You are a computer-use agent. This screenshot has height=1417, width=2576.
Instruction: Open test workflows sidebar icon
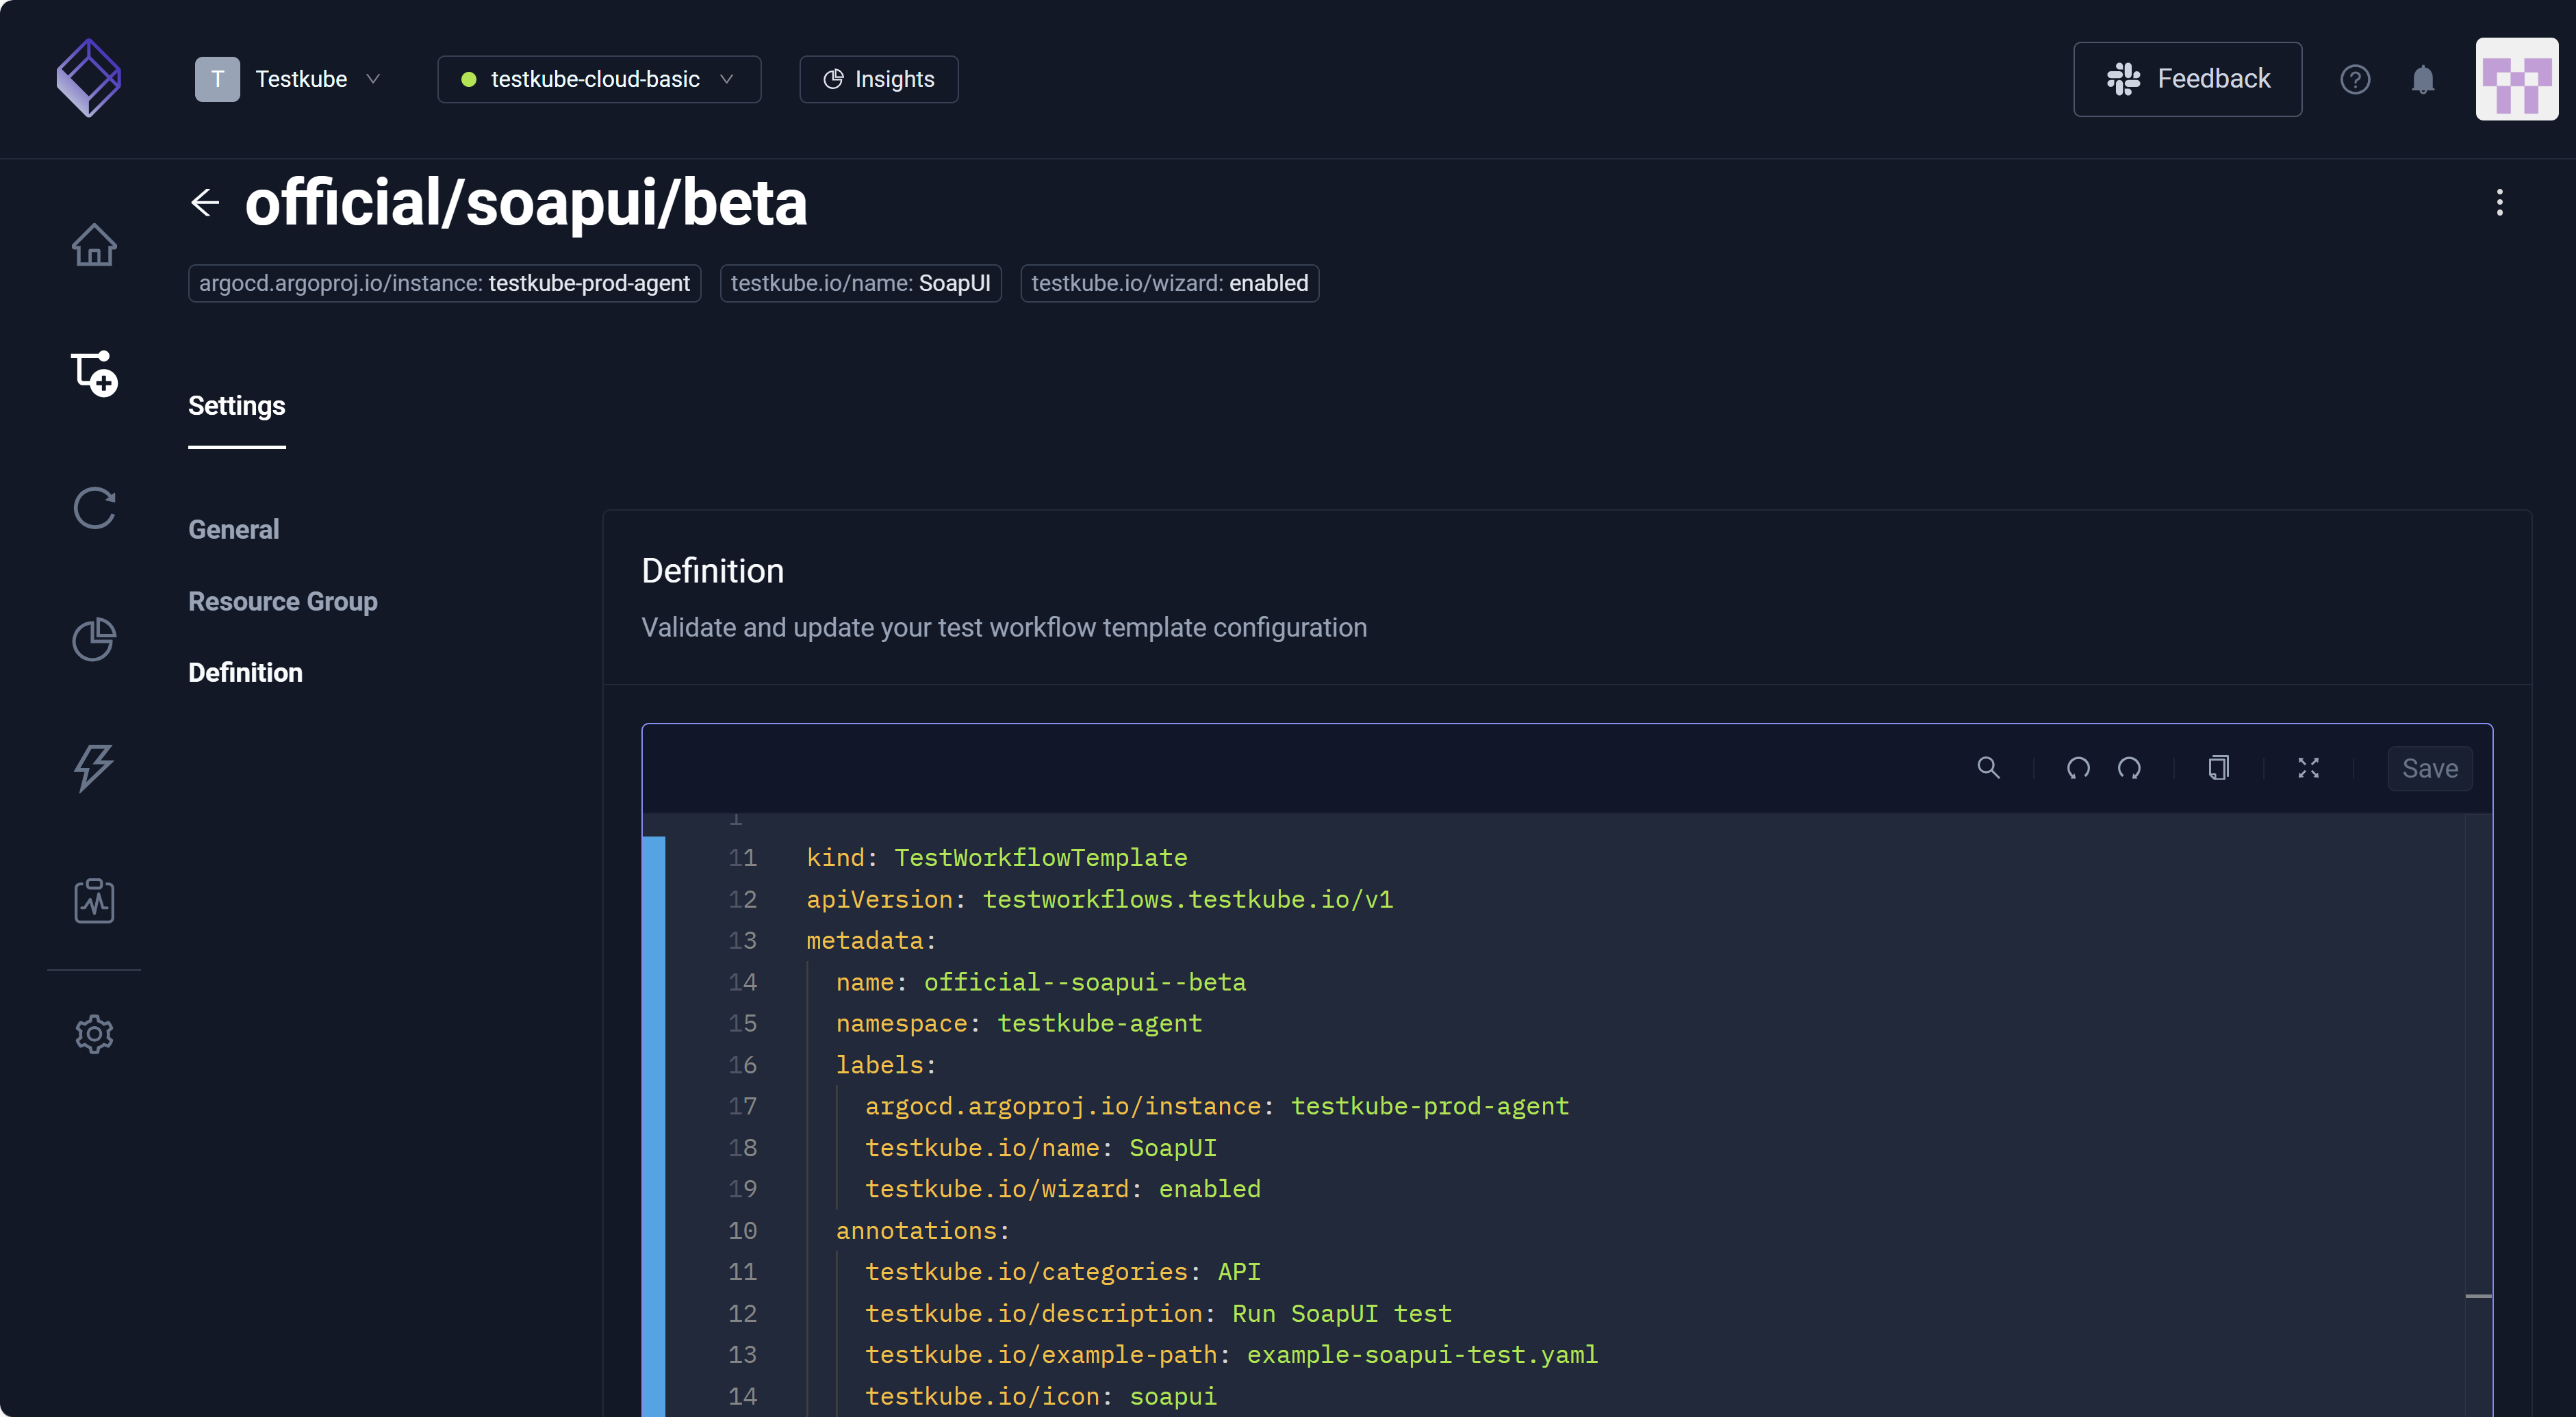[x=94, y=374]
